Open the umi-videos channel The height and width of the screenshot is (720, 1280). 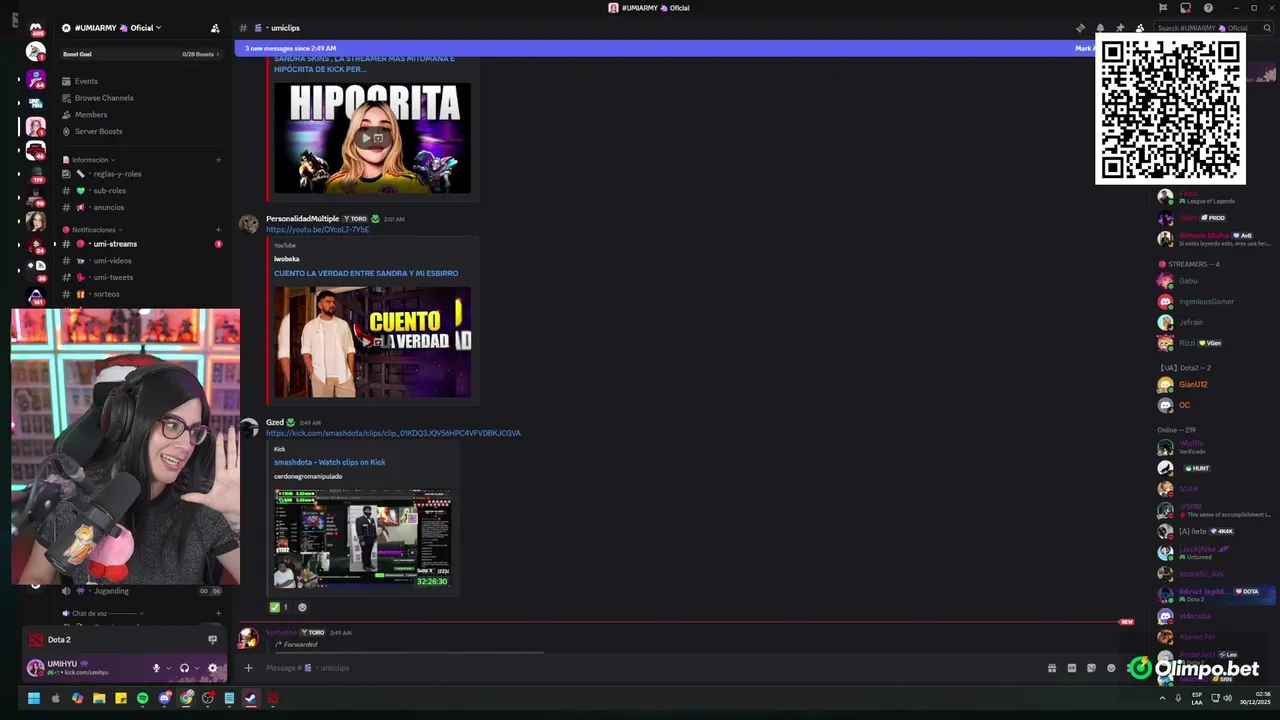click(142, 261)
